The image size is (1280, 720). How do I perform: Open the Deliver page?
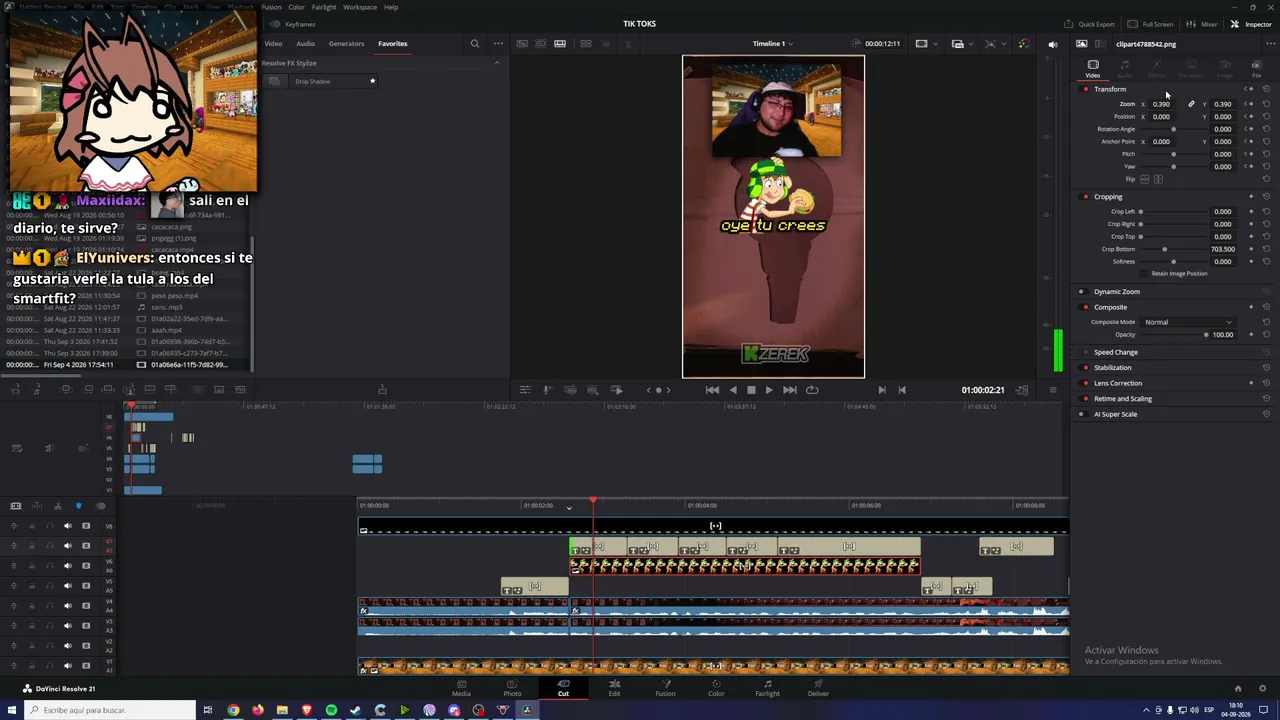pos(818,688)
